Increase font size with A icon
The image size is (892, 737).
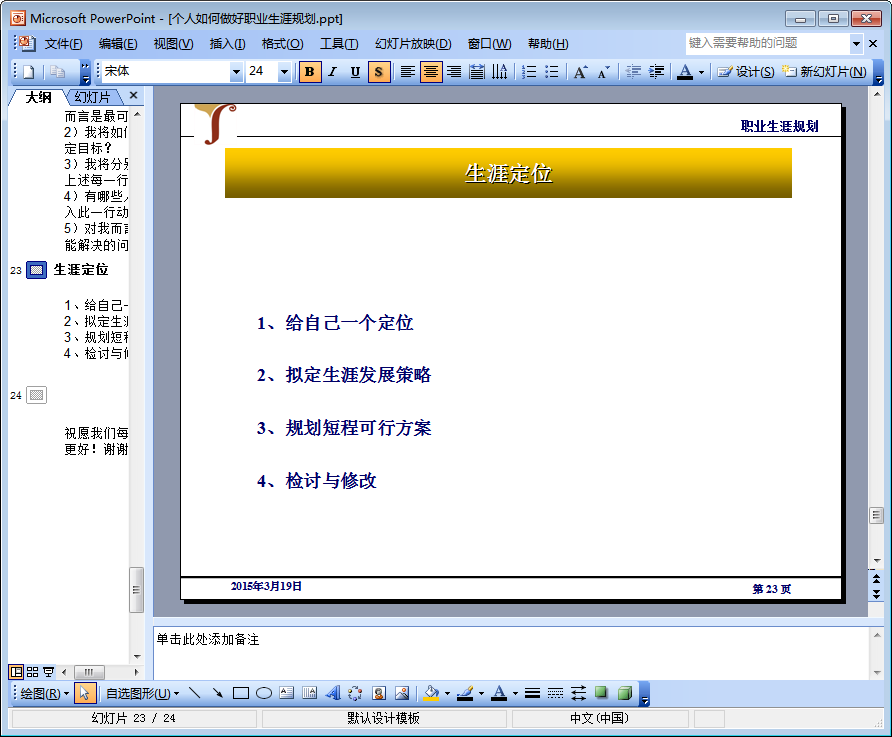point(580,72)
